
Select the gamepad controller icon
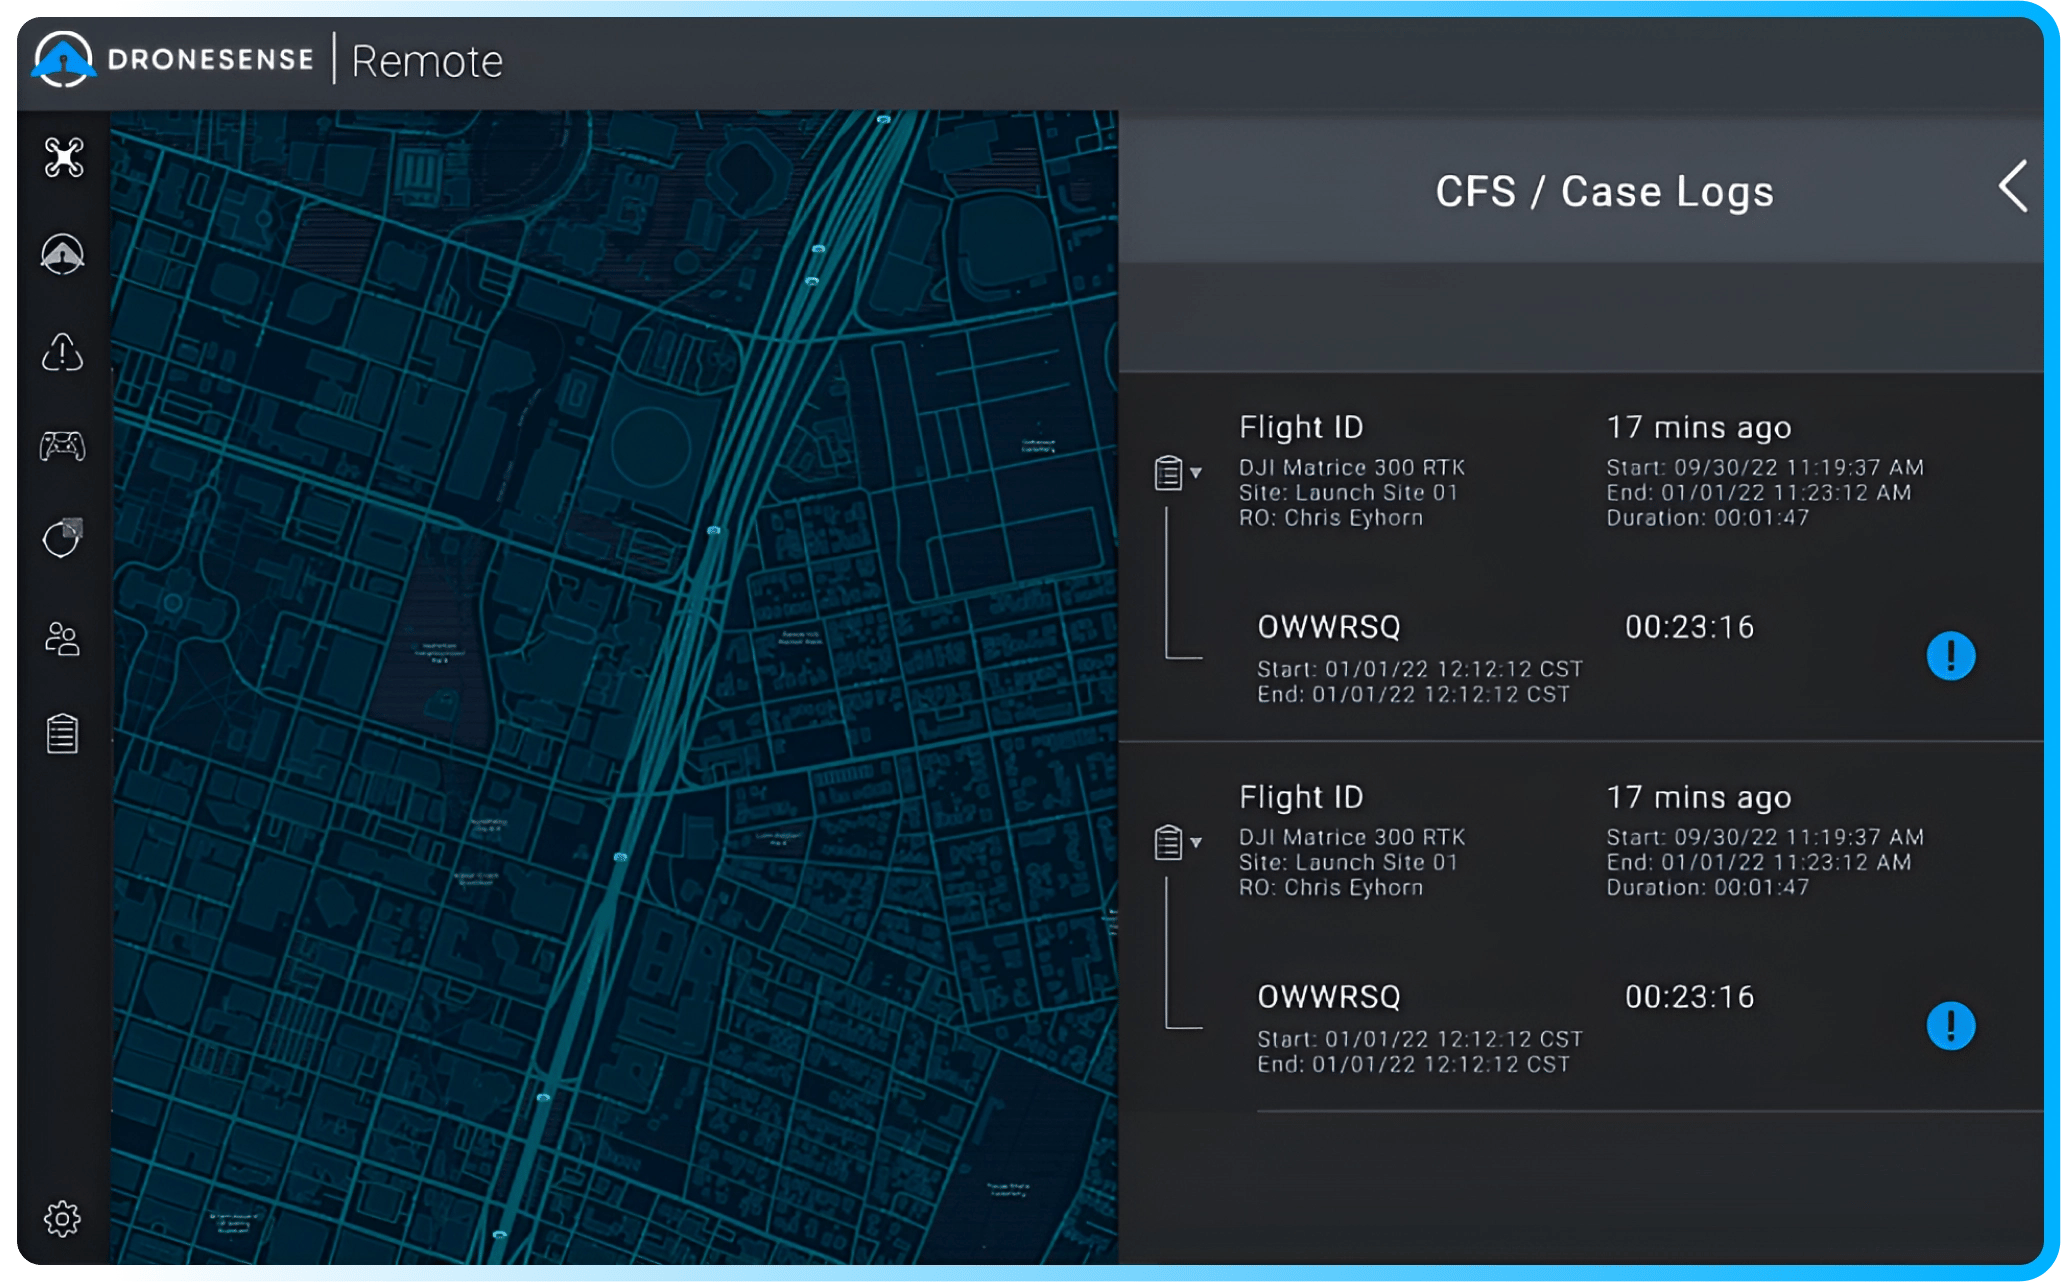tap(62, 445)
